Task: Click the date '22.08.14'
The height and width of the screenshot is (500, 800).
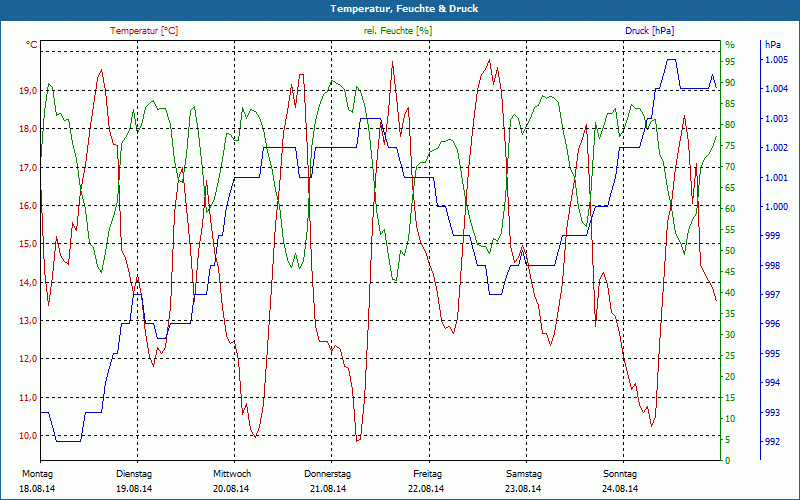Action: point(426,489)
